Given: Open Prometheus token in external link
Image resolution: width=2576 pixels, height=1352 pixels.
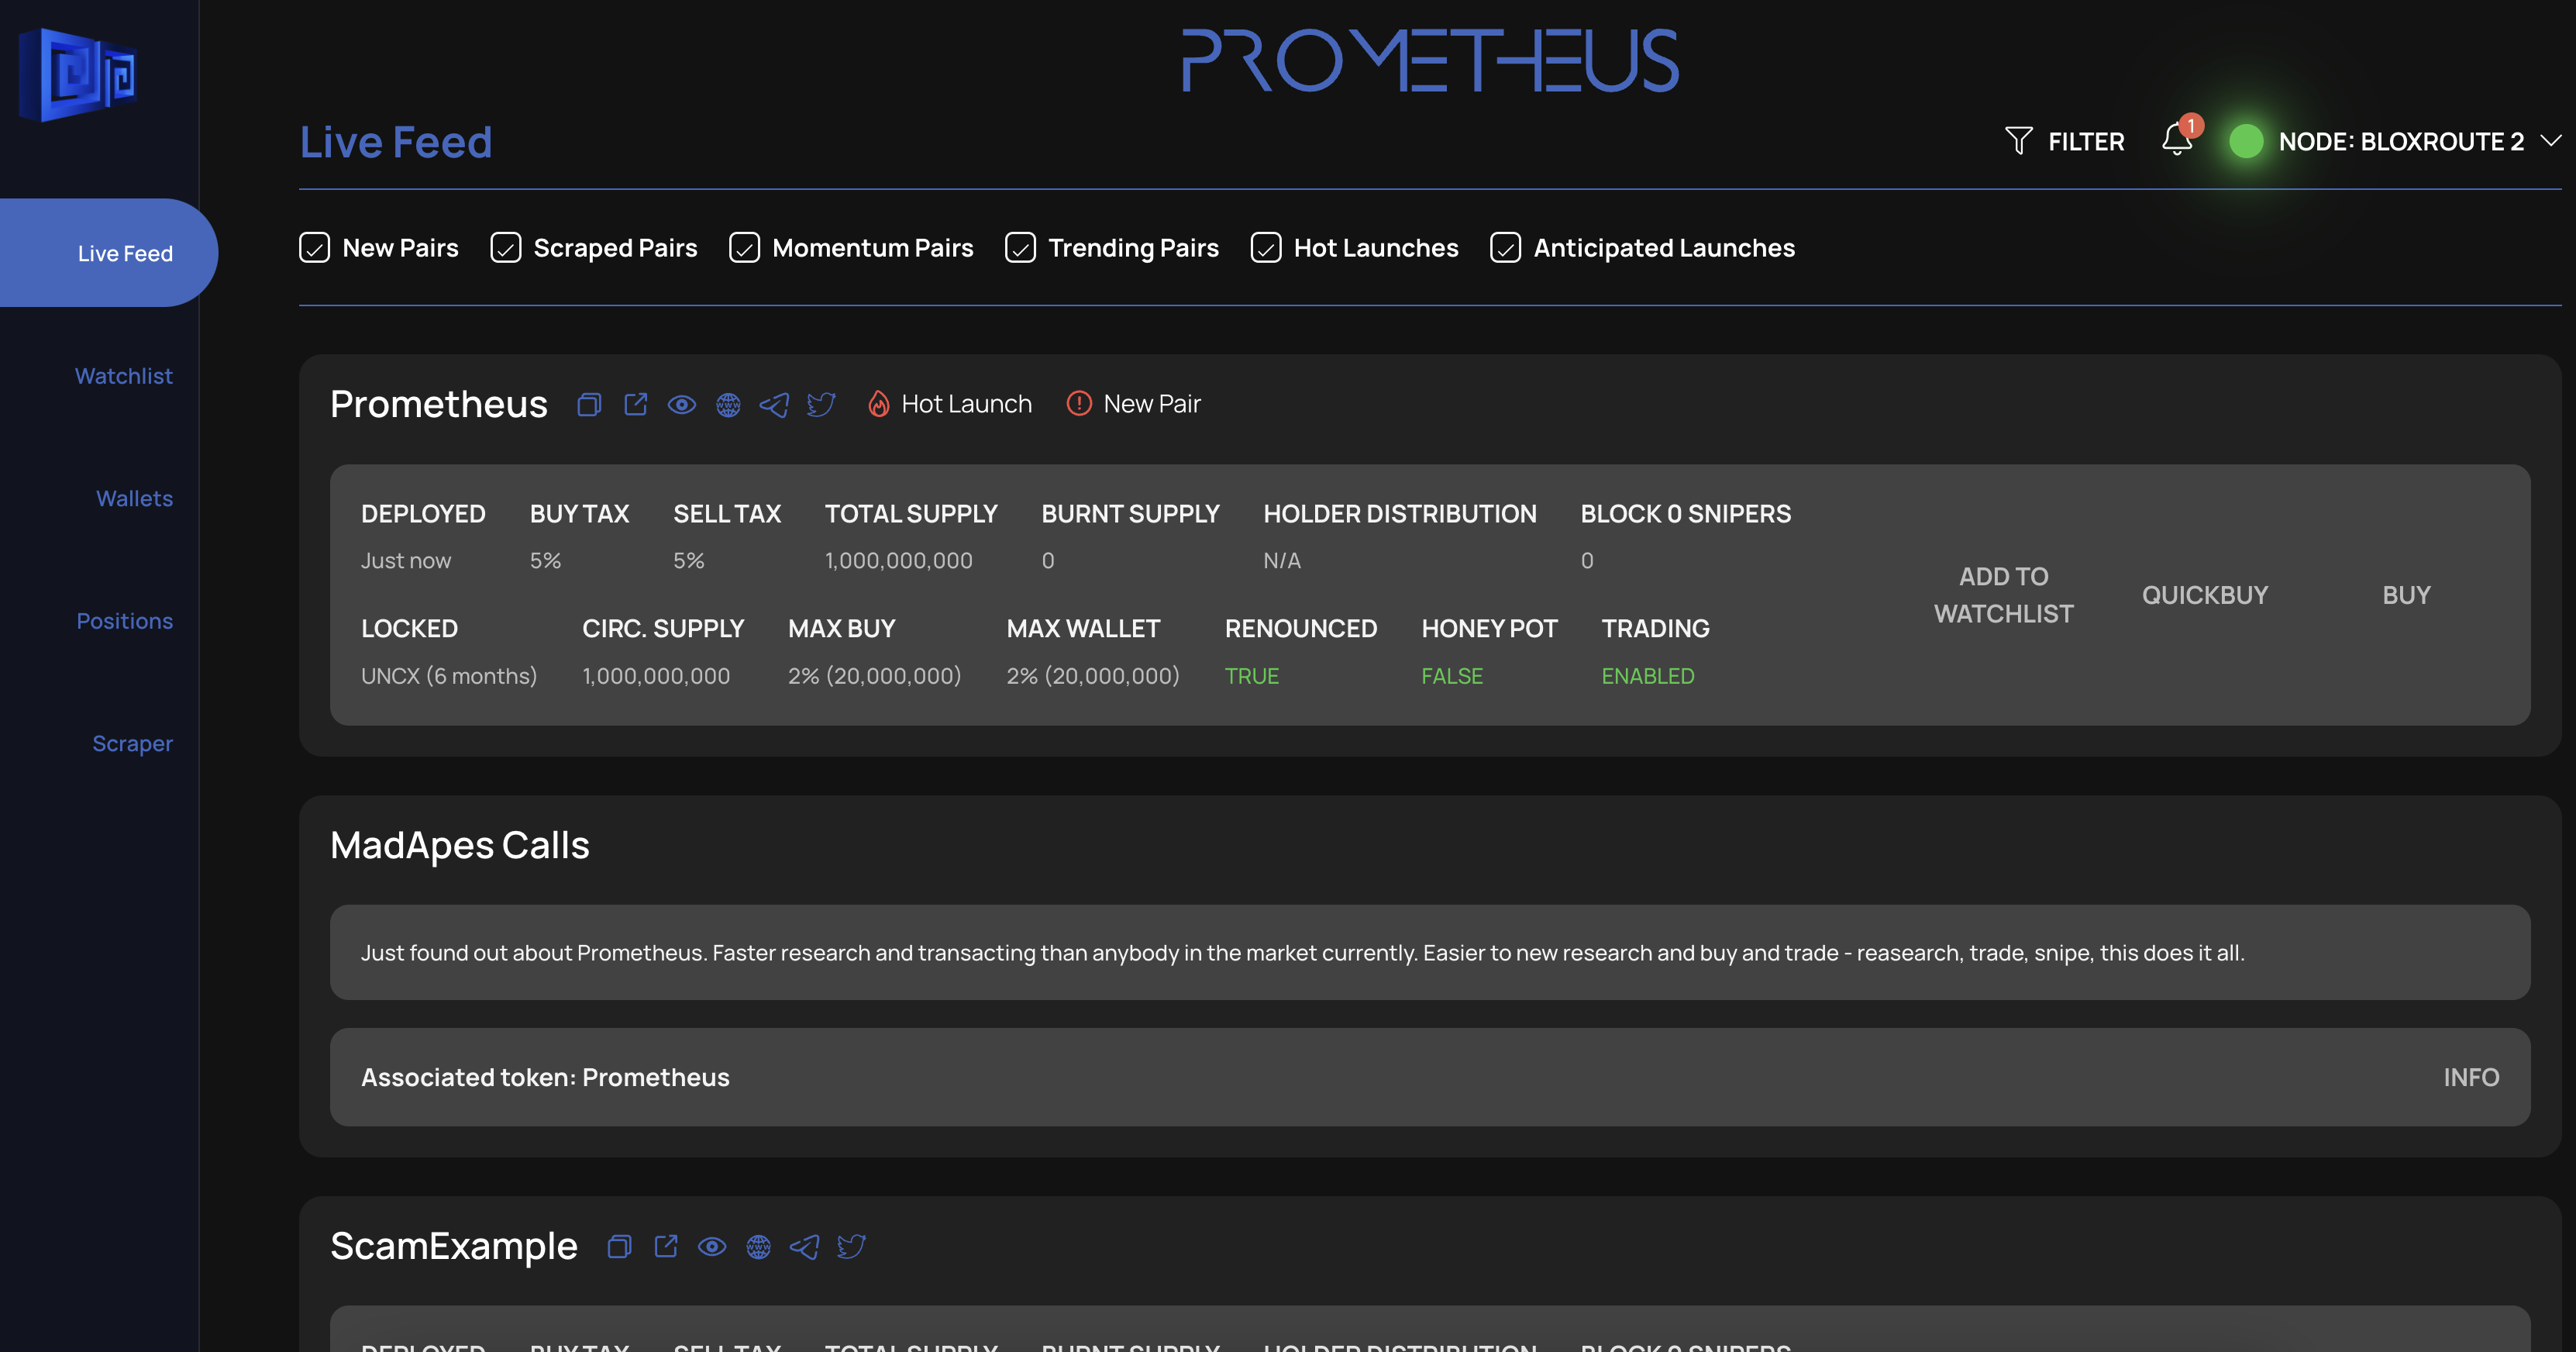Looking at the screenshot, I should click(636, 404).
